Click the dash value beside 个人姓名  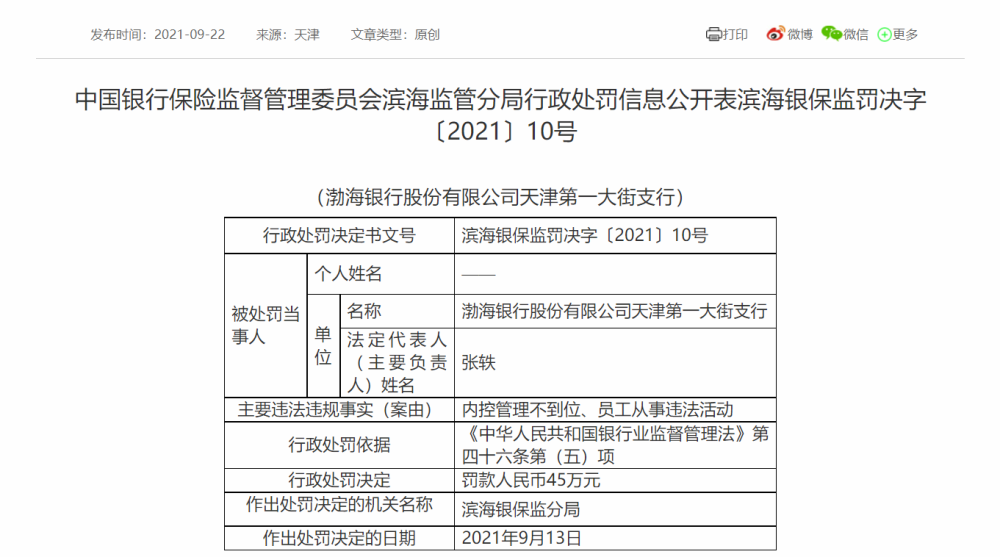(478, 275)
